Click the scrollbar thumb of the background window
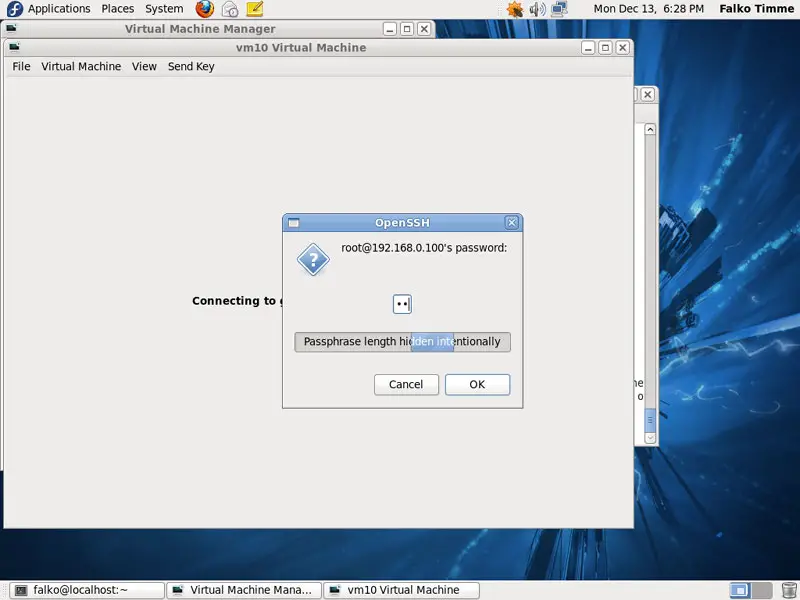The width and height of the screenshot is (800, 600). (x=649, y=420)
